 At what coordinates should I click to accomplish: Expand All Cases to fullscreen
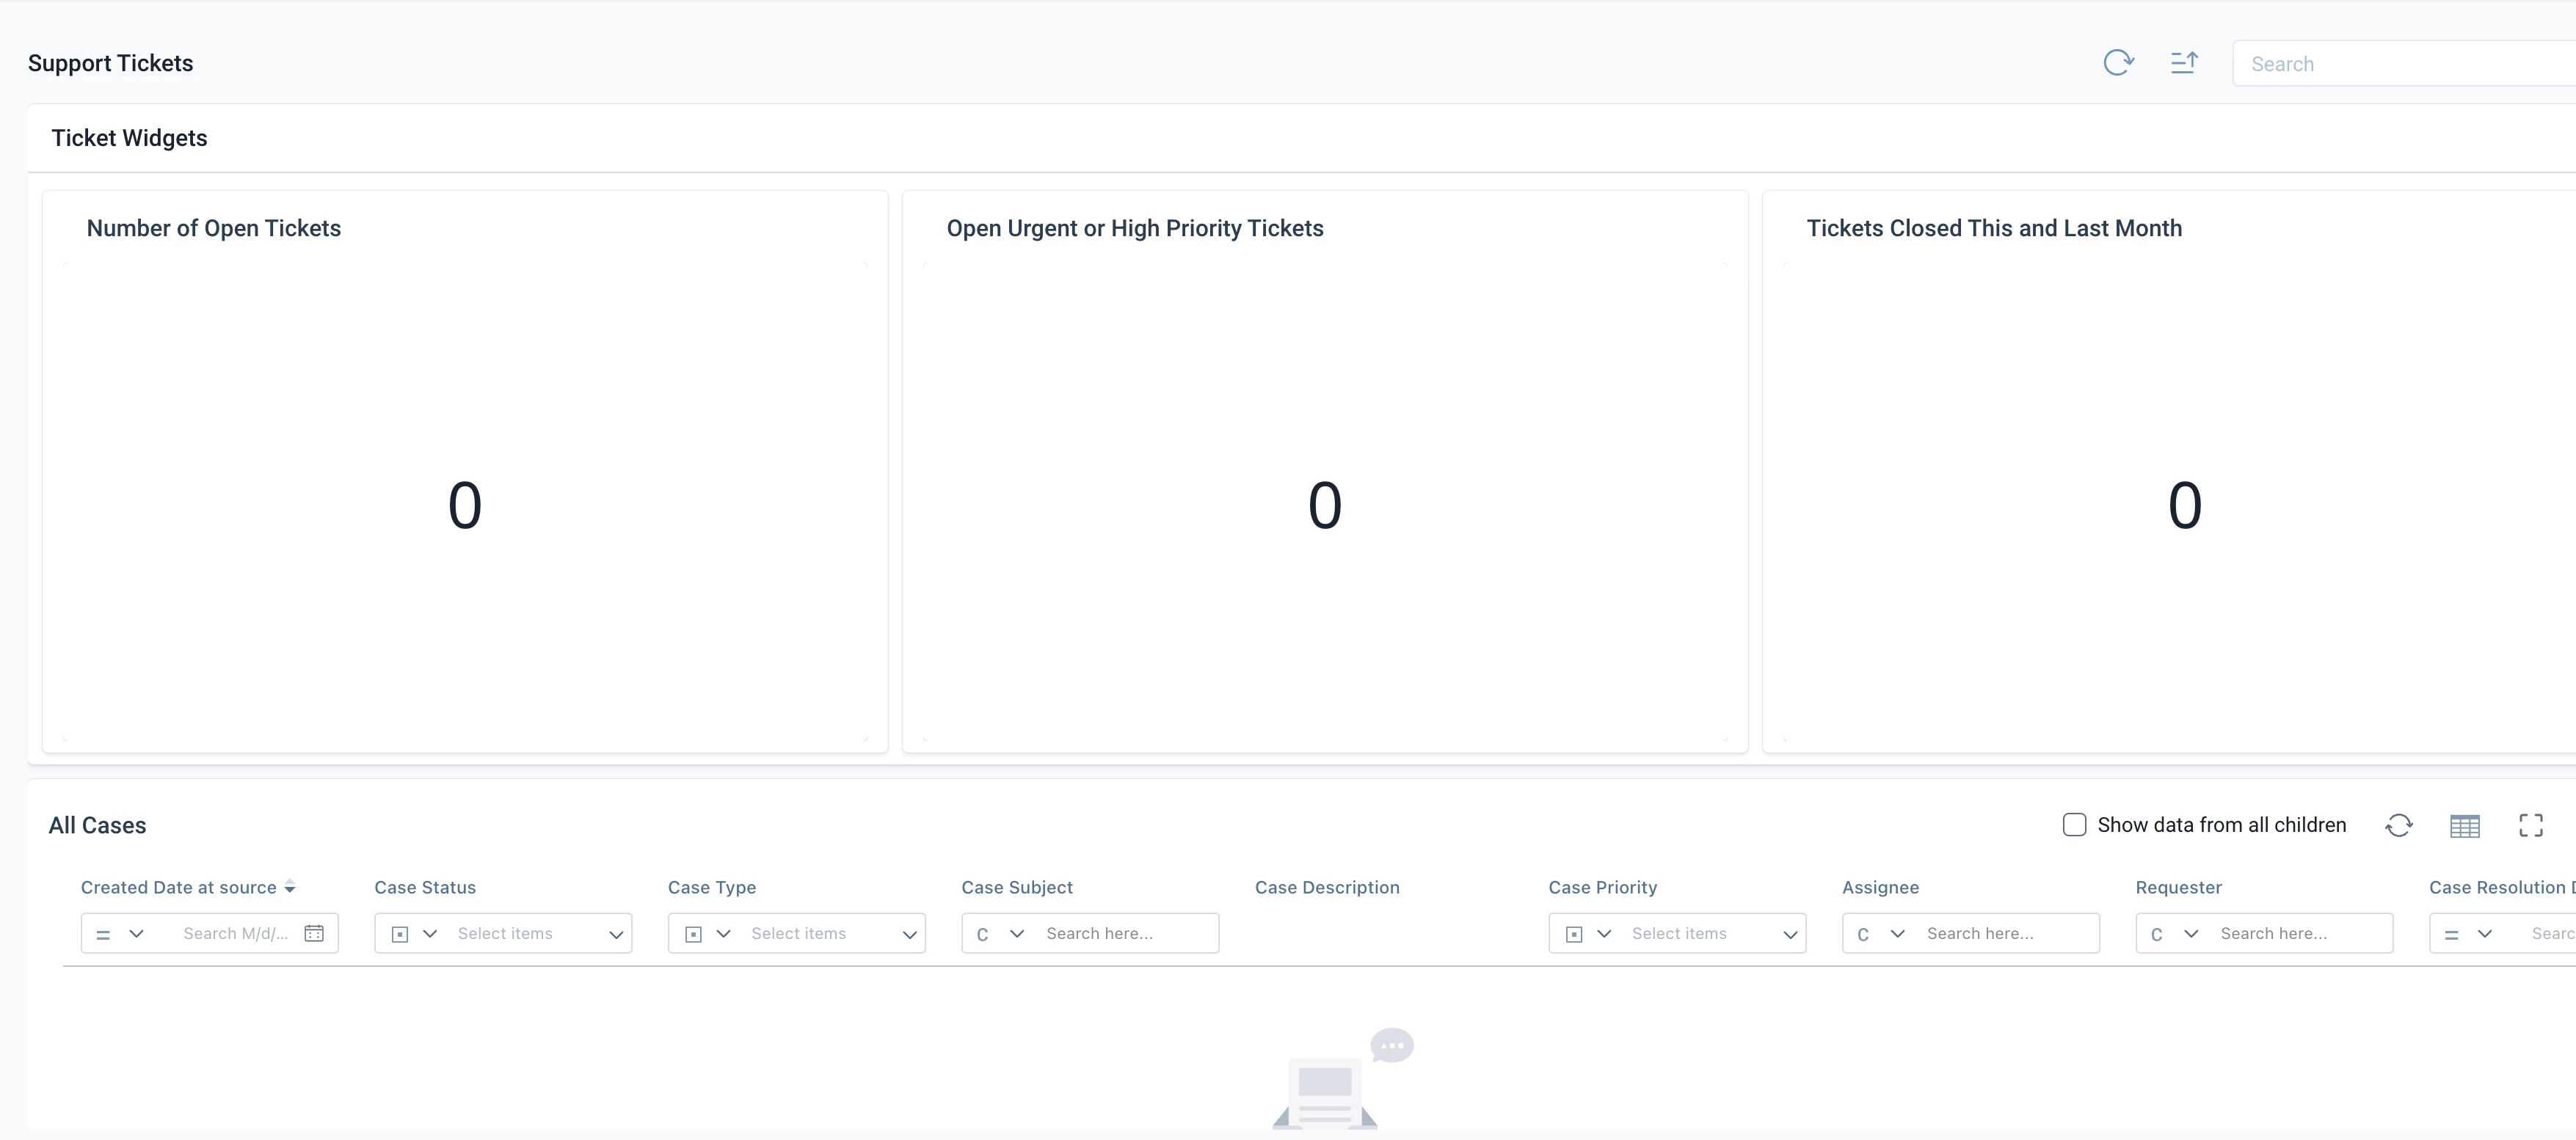tap(2530, 825)
